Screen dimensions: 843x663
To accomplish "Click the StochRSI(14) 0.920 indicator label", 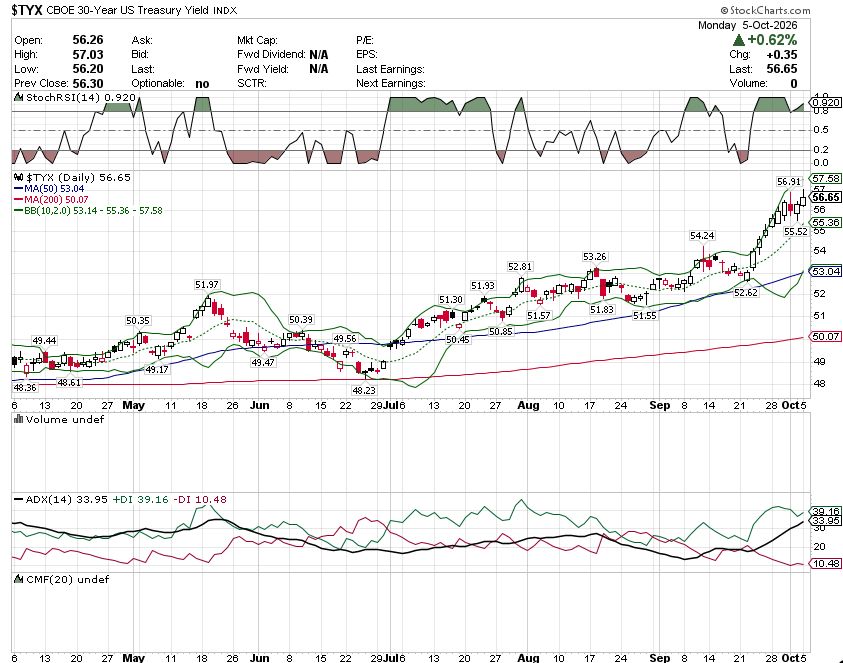I will click(x=81, y=98).
